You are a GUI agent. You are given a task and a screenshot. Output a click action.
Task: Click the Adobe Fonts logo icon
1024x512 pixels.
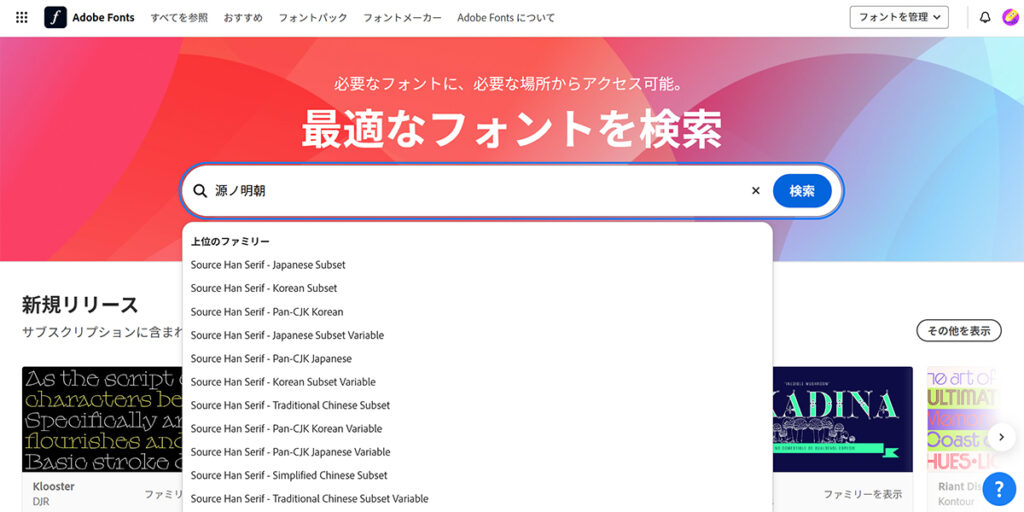(x=56, y=18)
